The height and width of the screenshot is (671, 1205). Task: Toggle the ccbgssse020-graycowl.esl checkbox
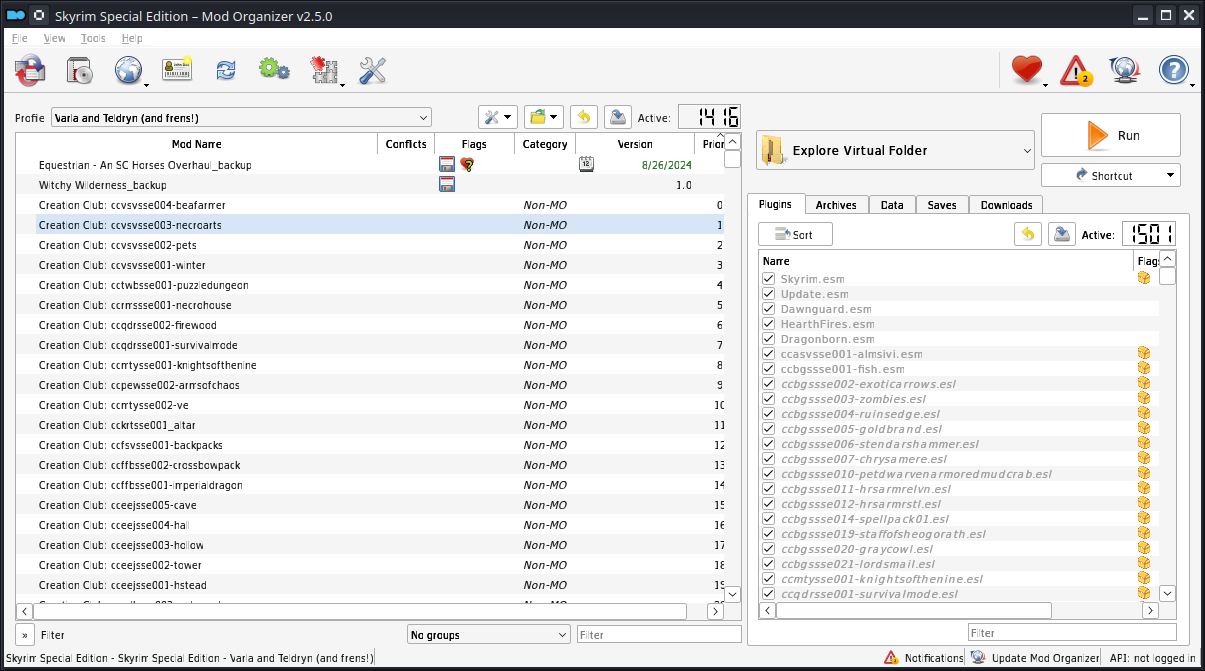point(769,549)
